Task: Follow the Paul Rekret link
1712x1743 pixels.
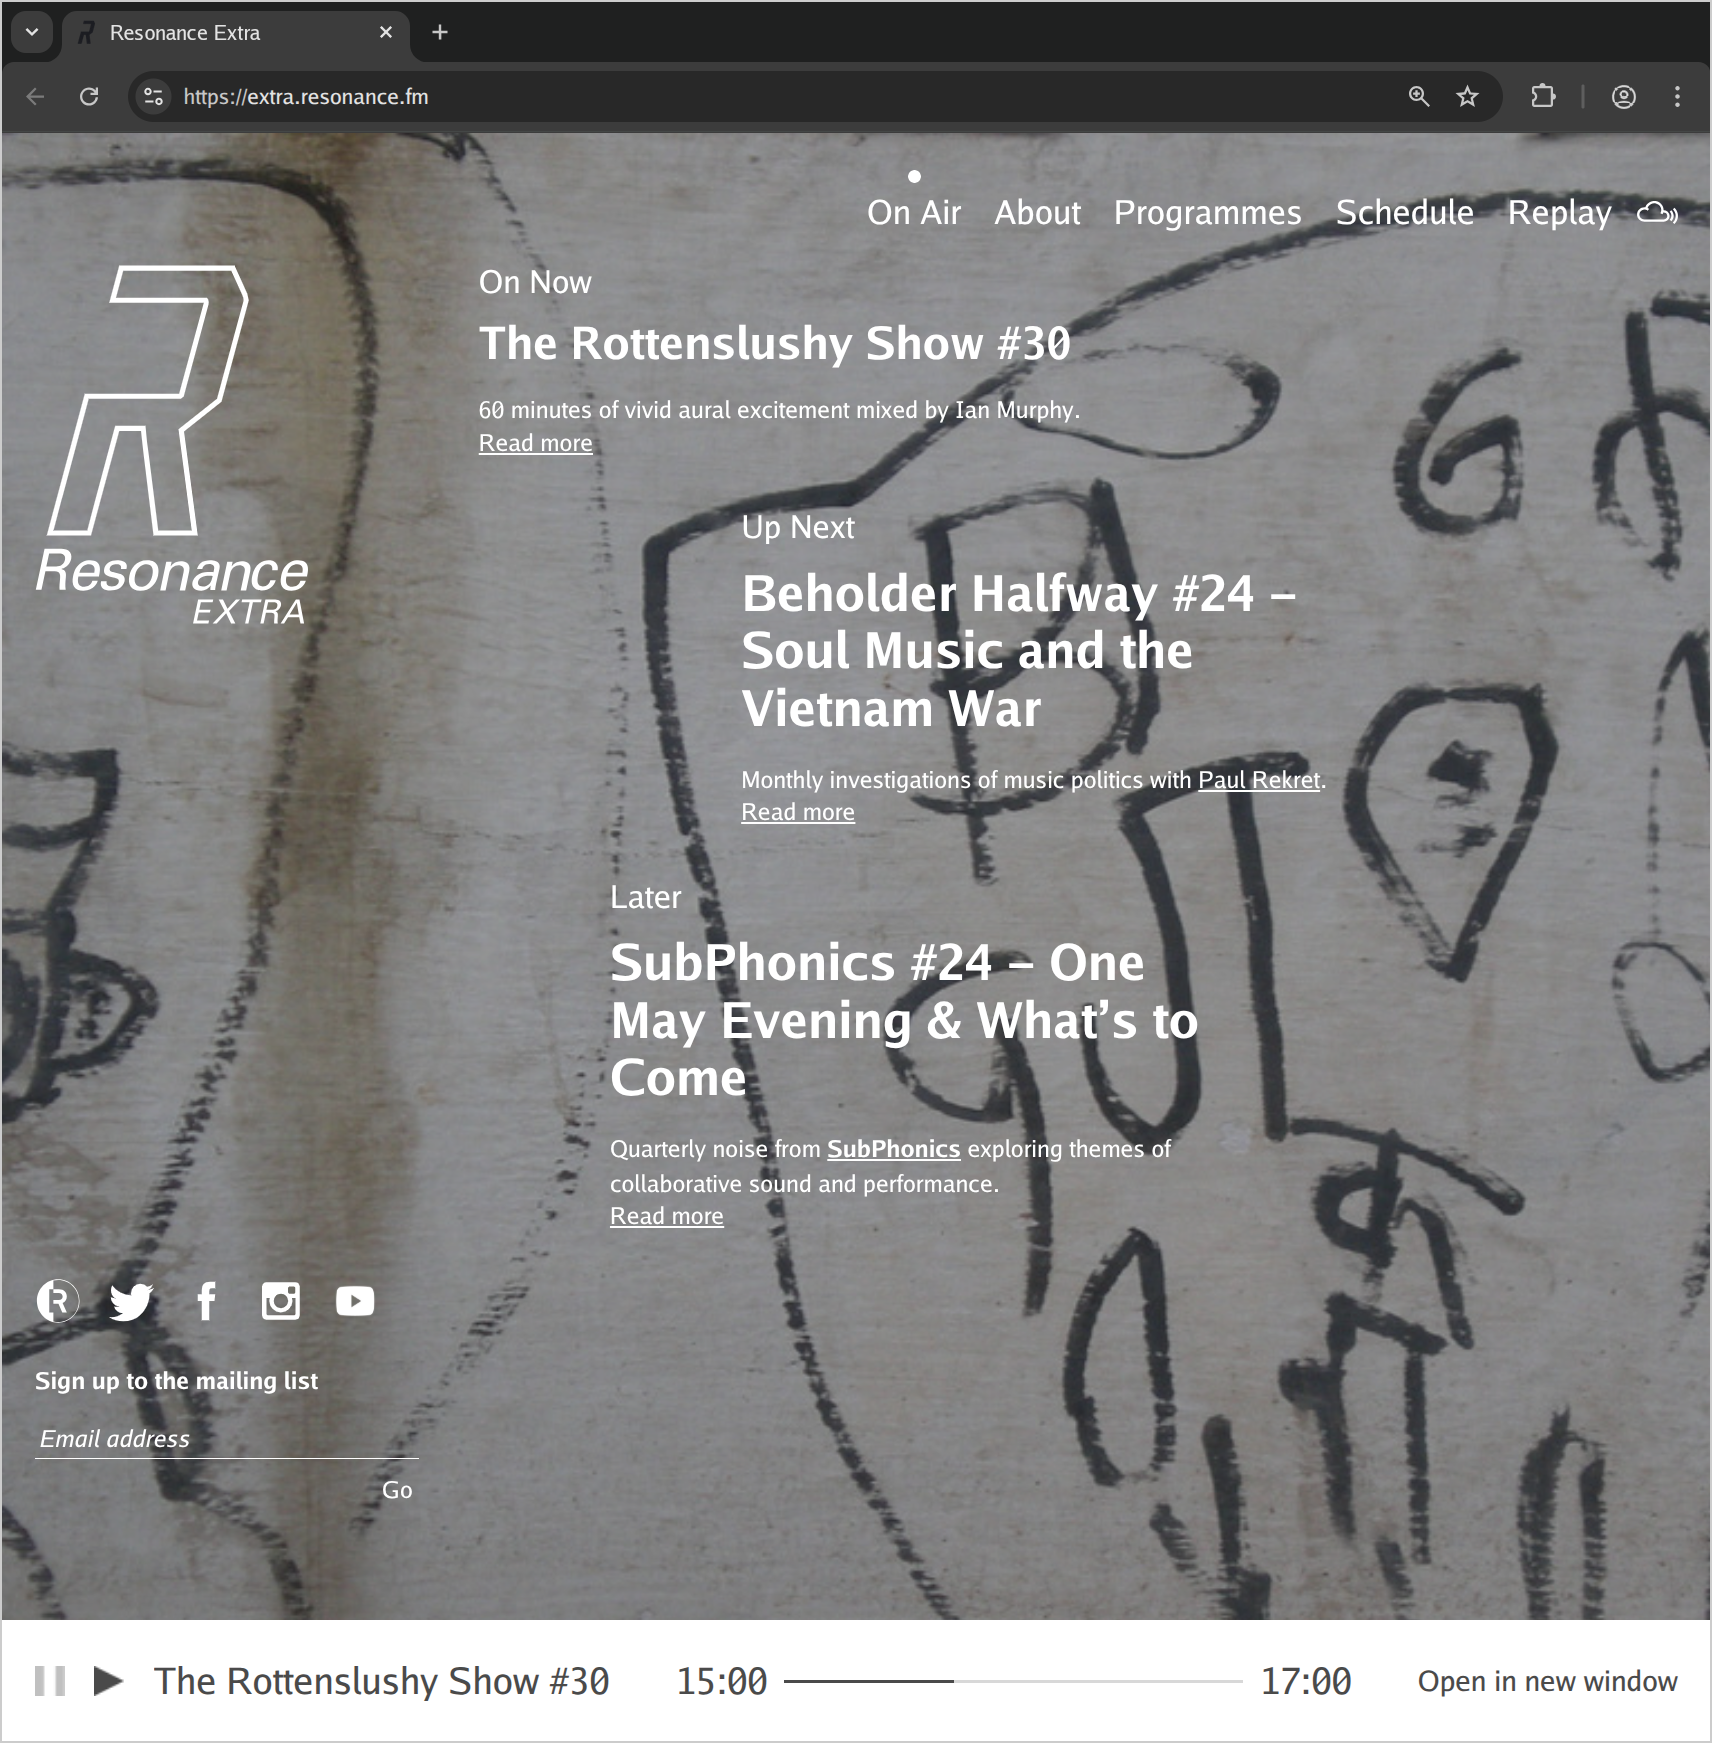Action: [1259, 780]
